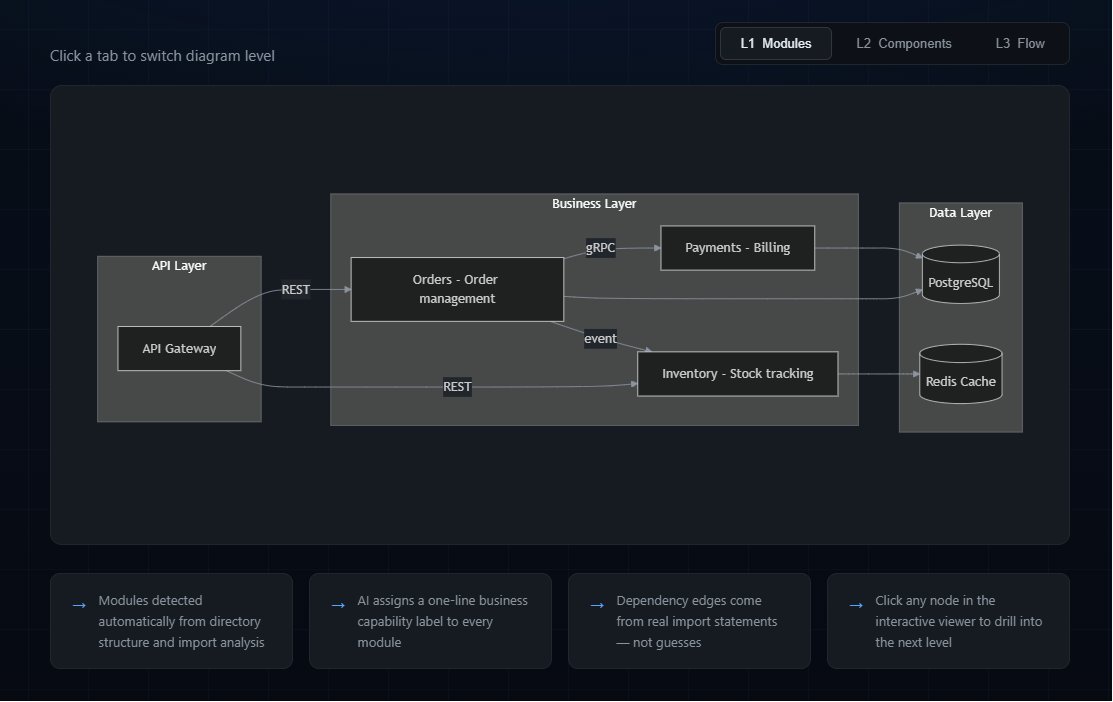This screenshot has height=702, width=1113.
Task: Click the gRPC edge label
Action: (601, 248)
